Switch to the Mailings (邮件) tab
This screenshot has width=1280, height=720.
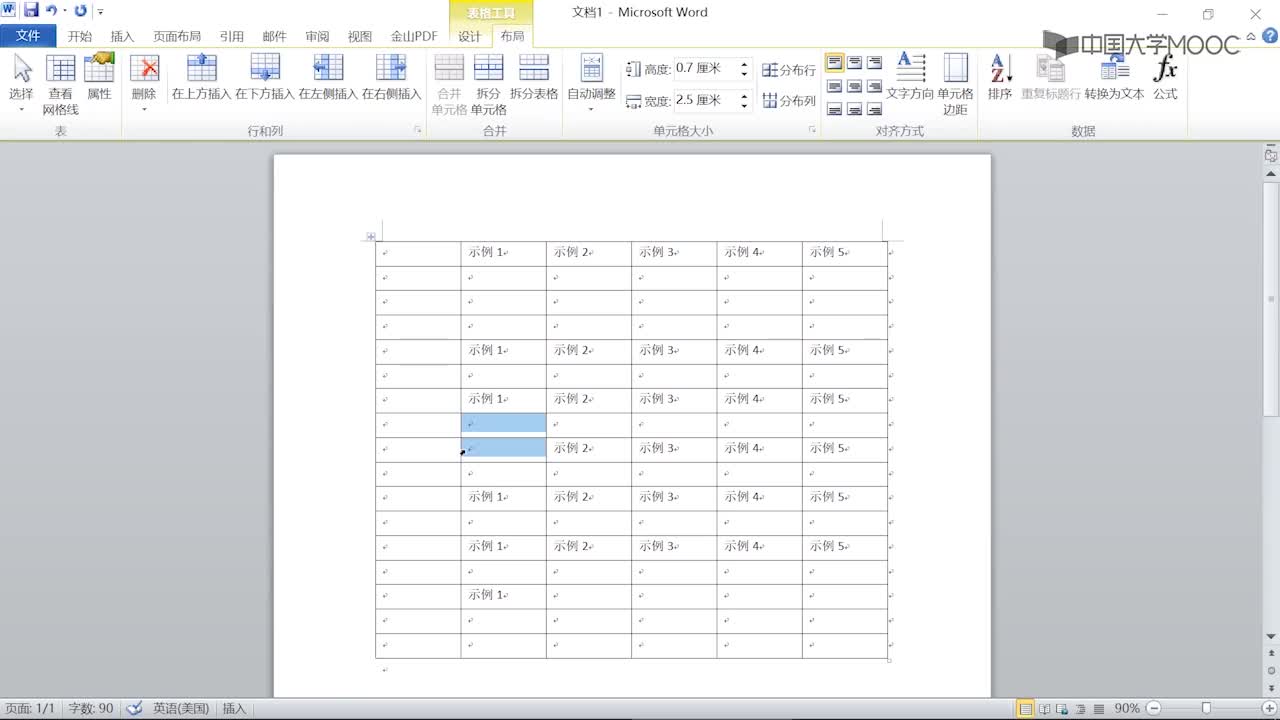click(274, 36)
